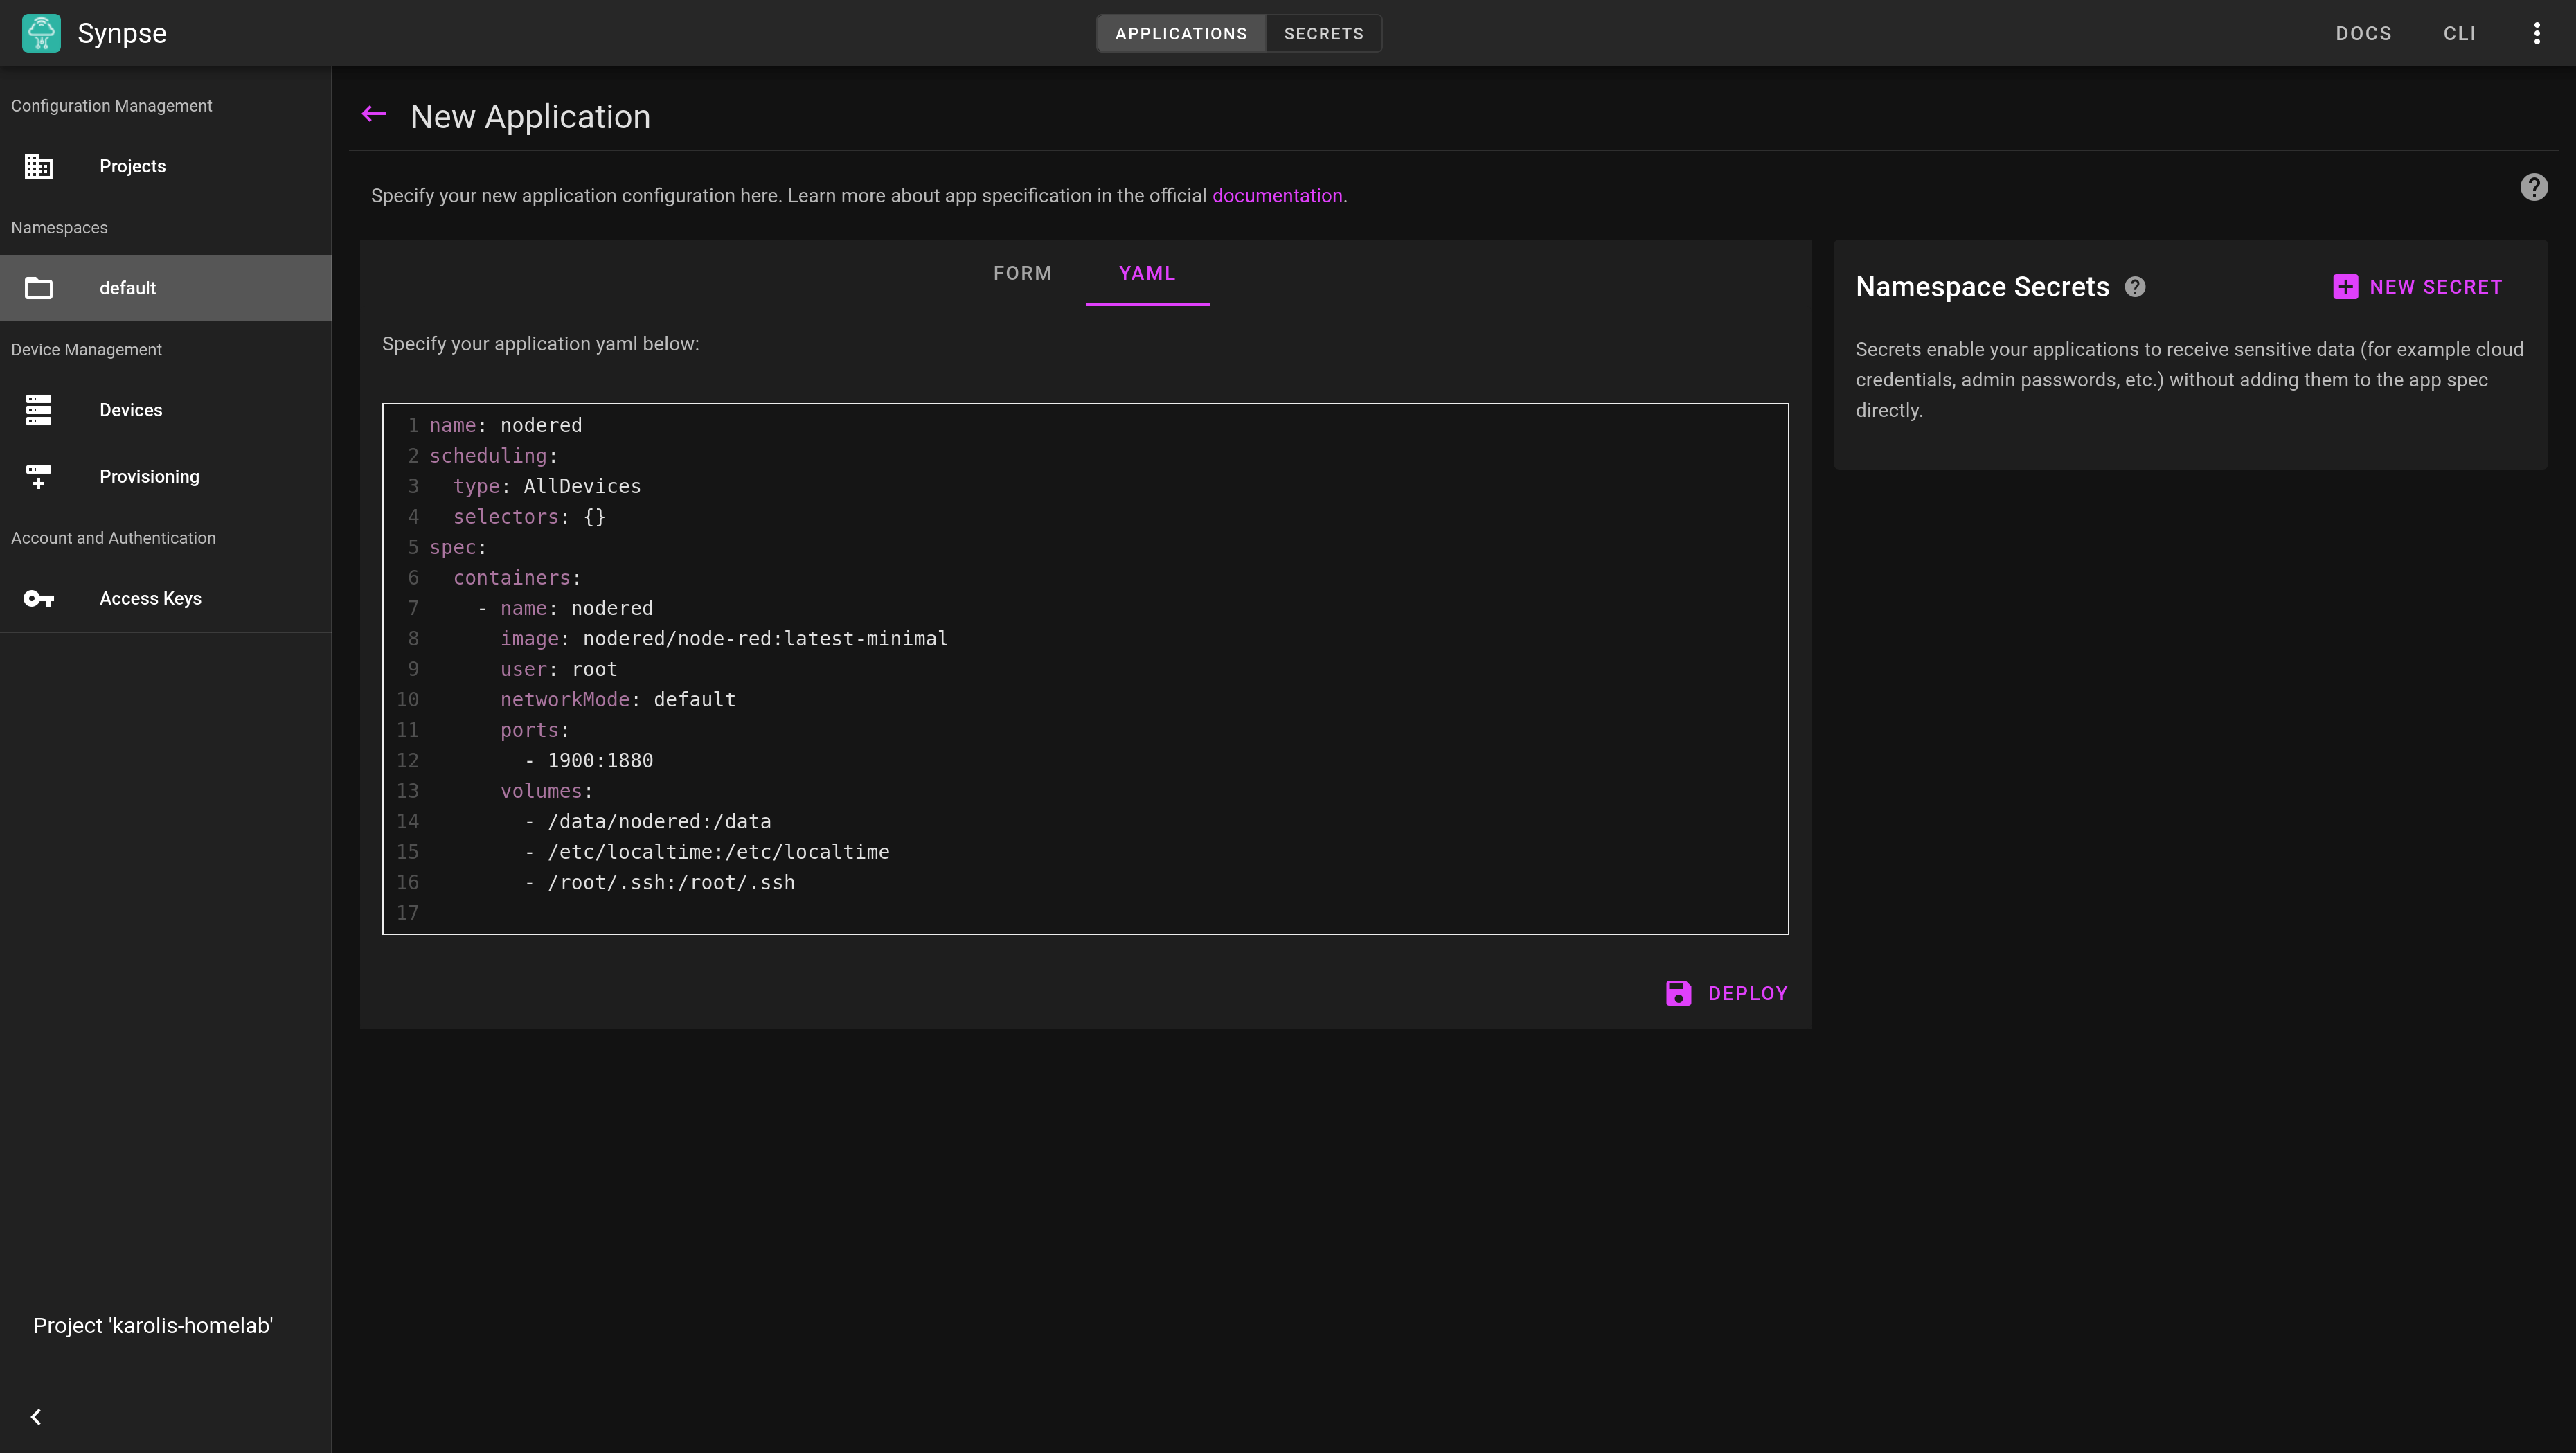Select the Devices icon
This screenshot has width=2576, height=1453.
38,410
